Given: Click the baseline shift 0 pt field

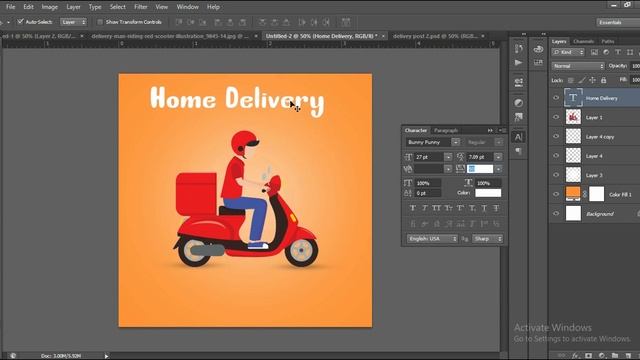Looking at the screenshot, I should pos(428,193).
